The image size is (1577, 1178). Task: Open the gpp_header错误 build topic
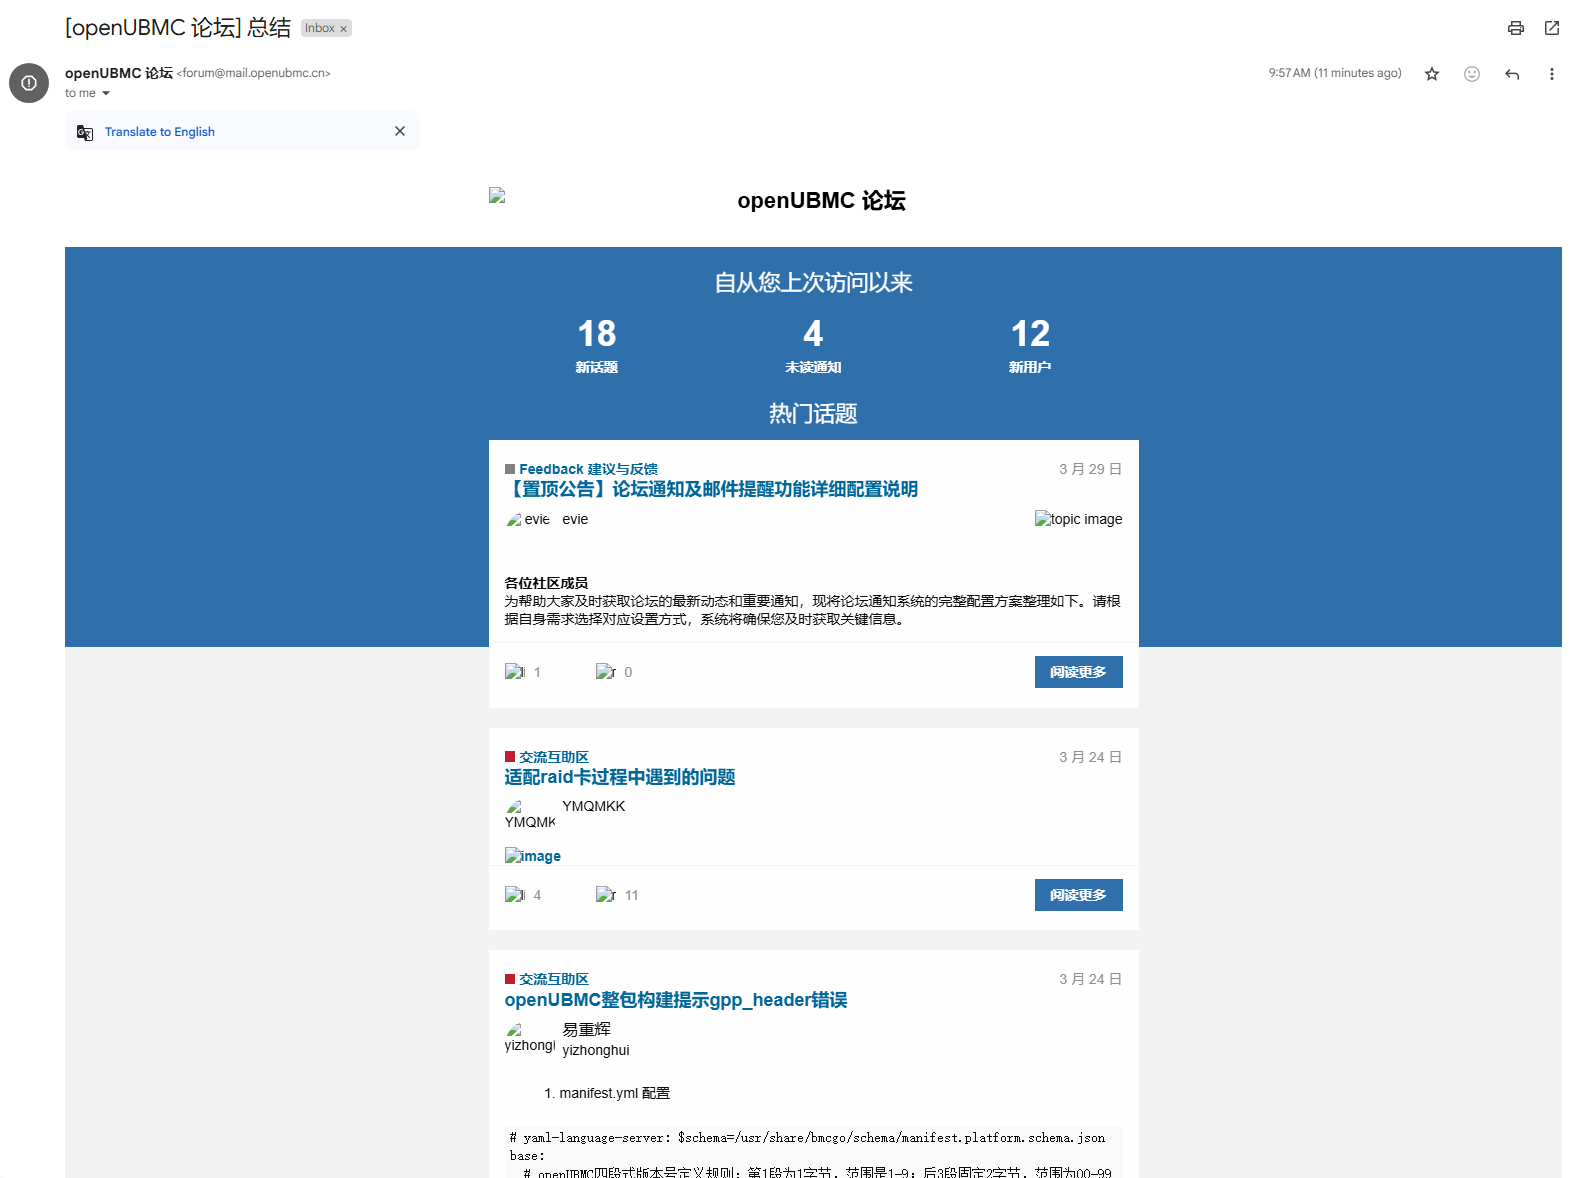675,1000
